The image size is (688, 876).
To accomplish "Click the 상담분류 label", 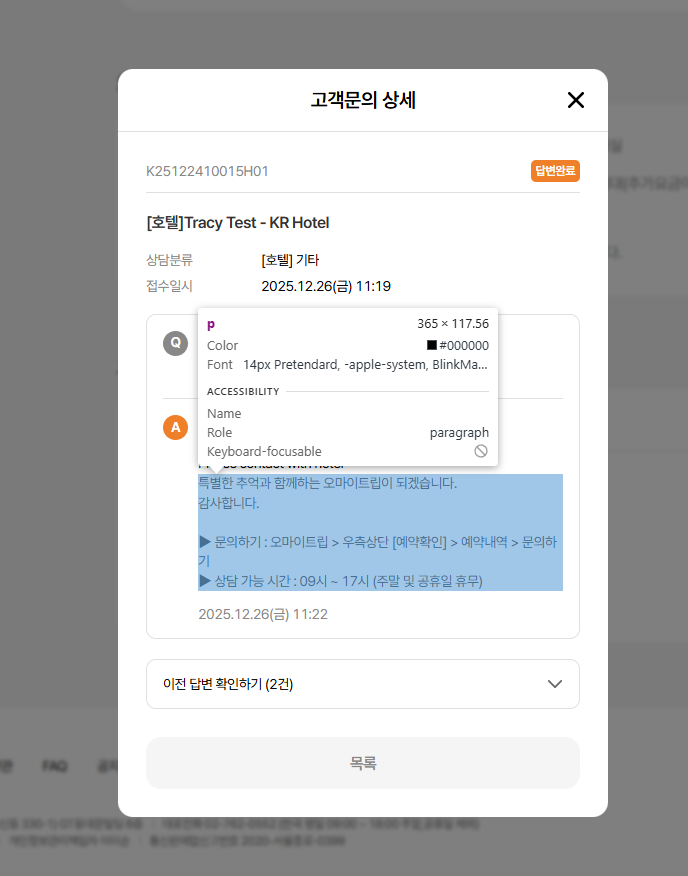I will tap(169, 260).
